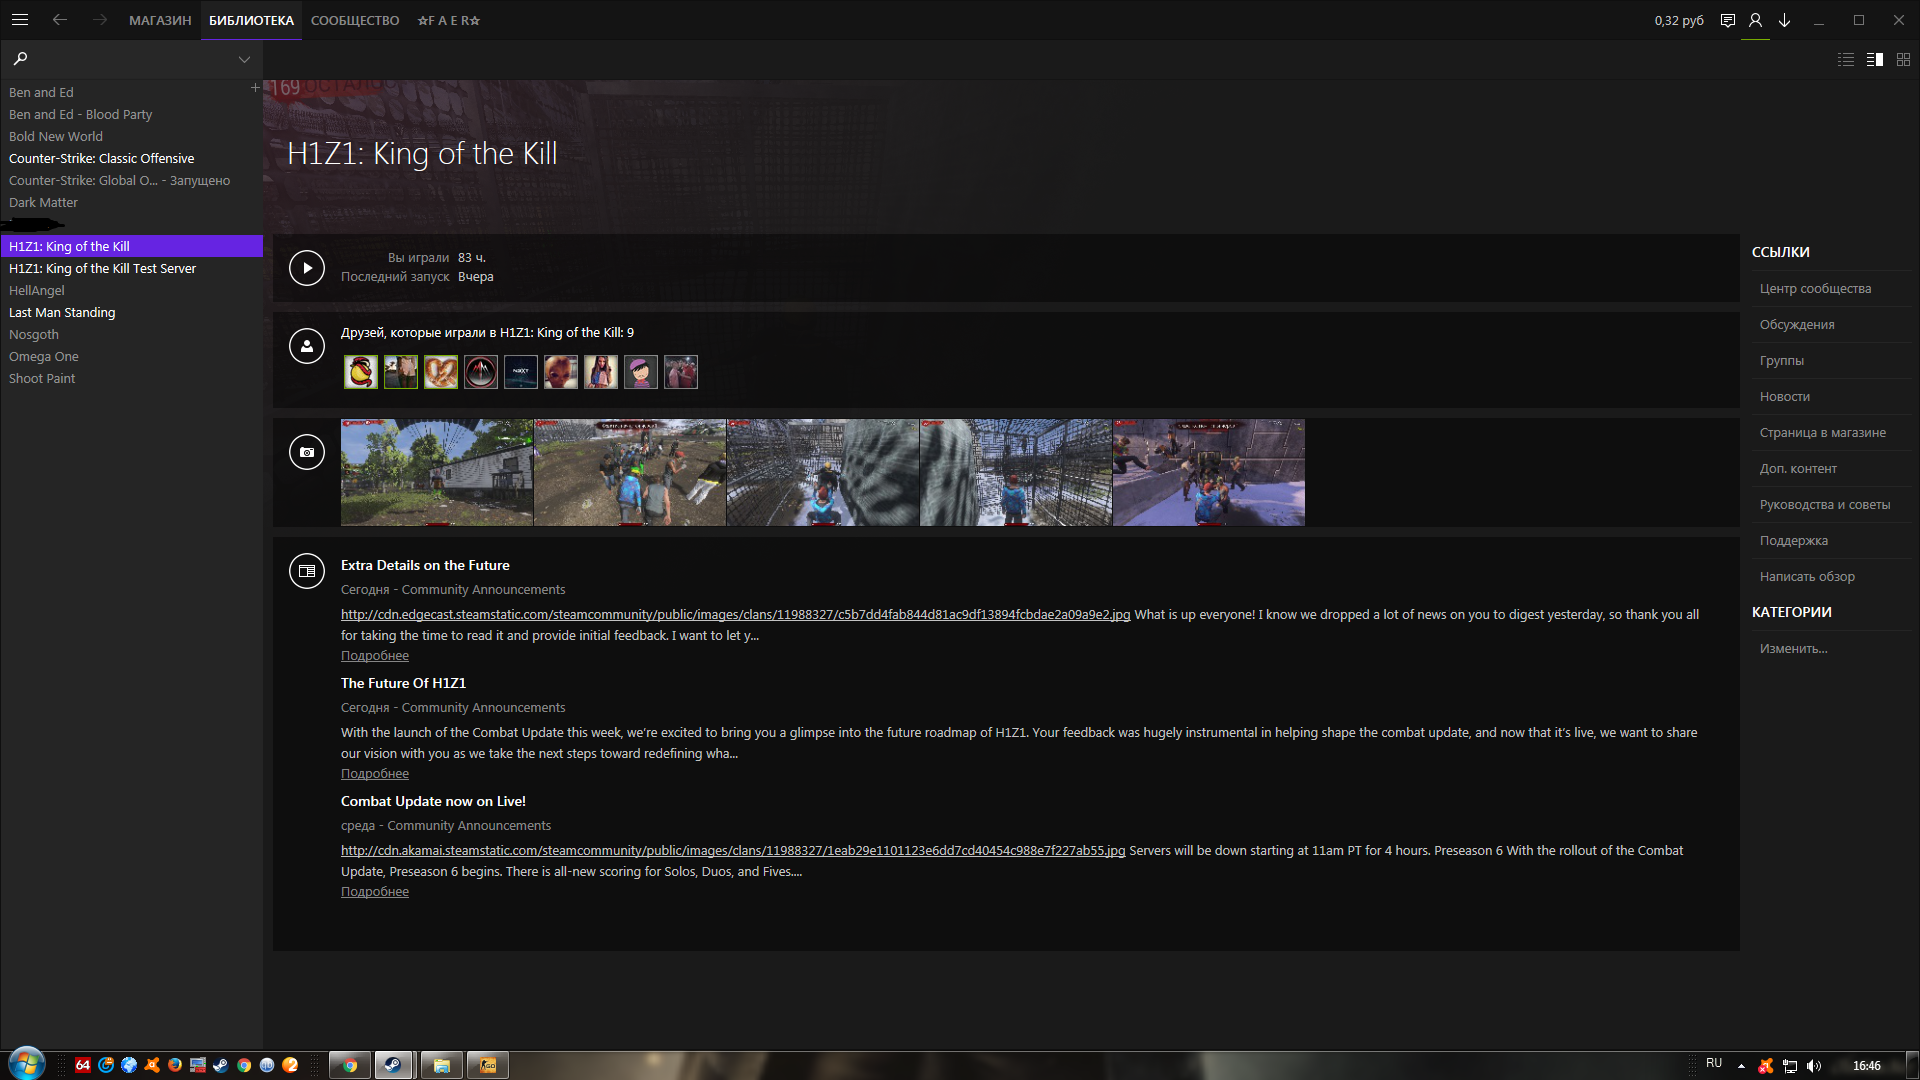
Task: Click Подробнее under Combat Update now on Live!
Action: [x=375, y=892]
